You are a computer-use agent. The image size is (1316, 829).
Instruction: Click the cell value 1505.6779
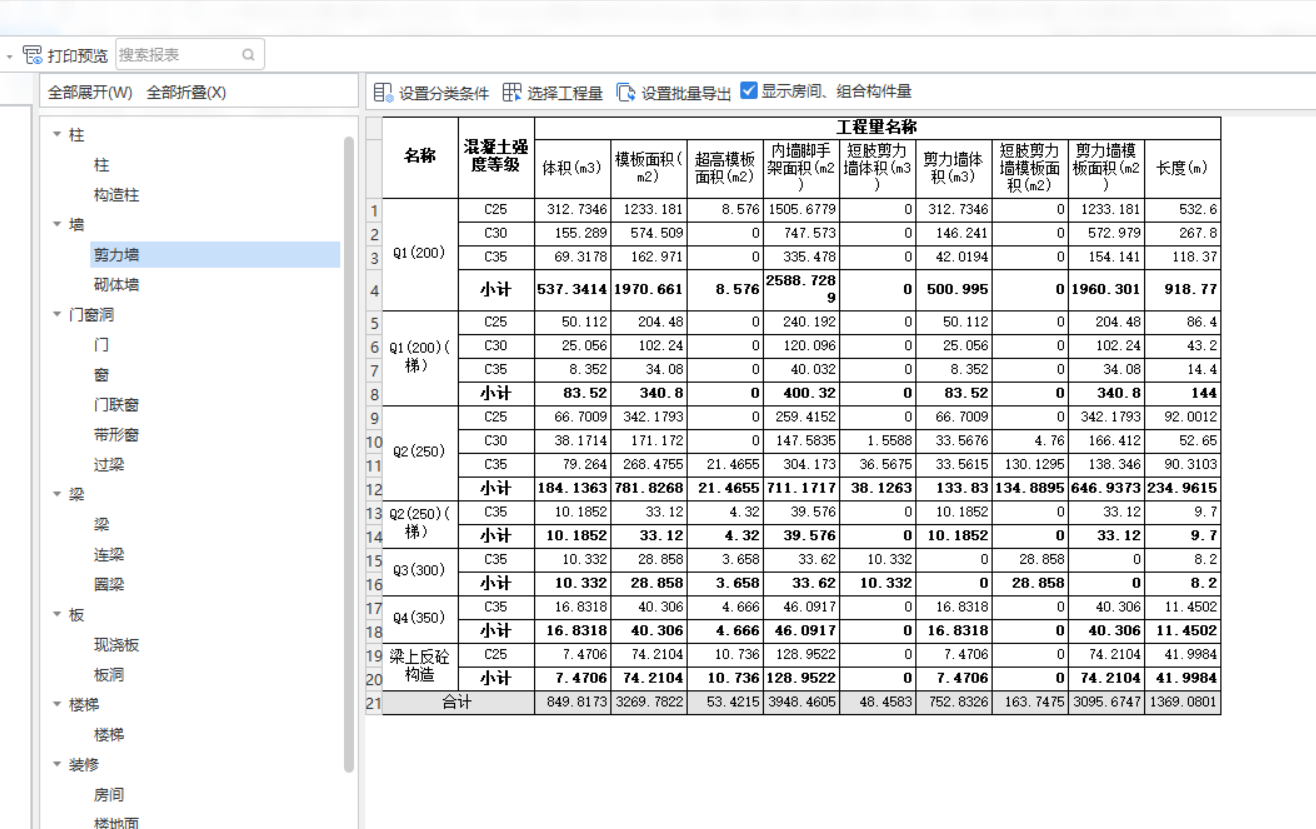click(x=801, y=210)
